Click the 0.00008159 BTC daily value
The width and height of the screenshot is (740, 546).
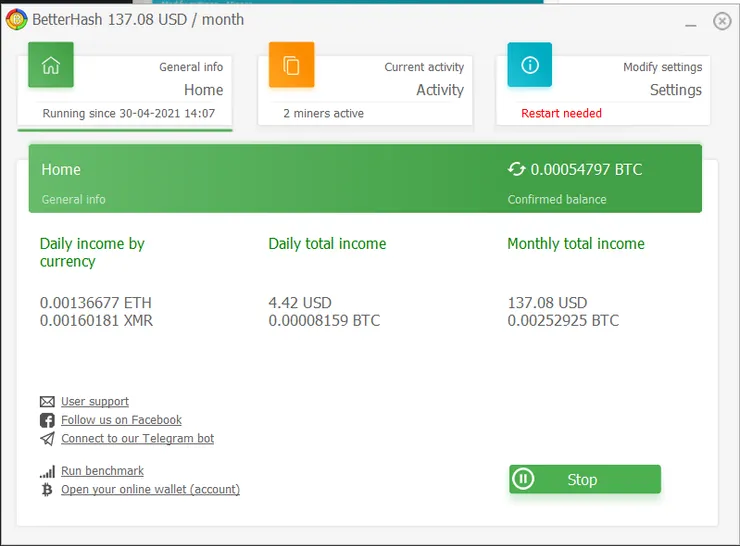324,320
